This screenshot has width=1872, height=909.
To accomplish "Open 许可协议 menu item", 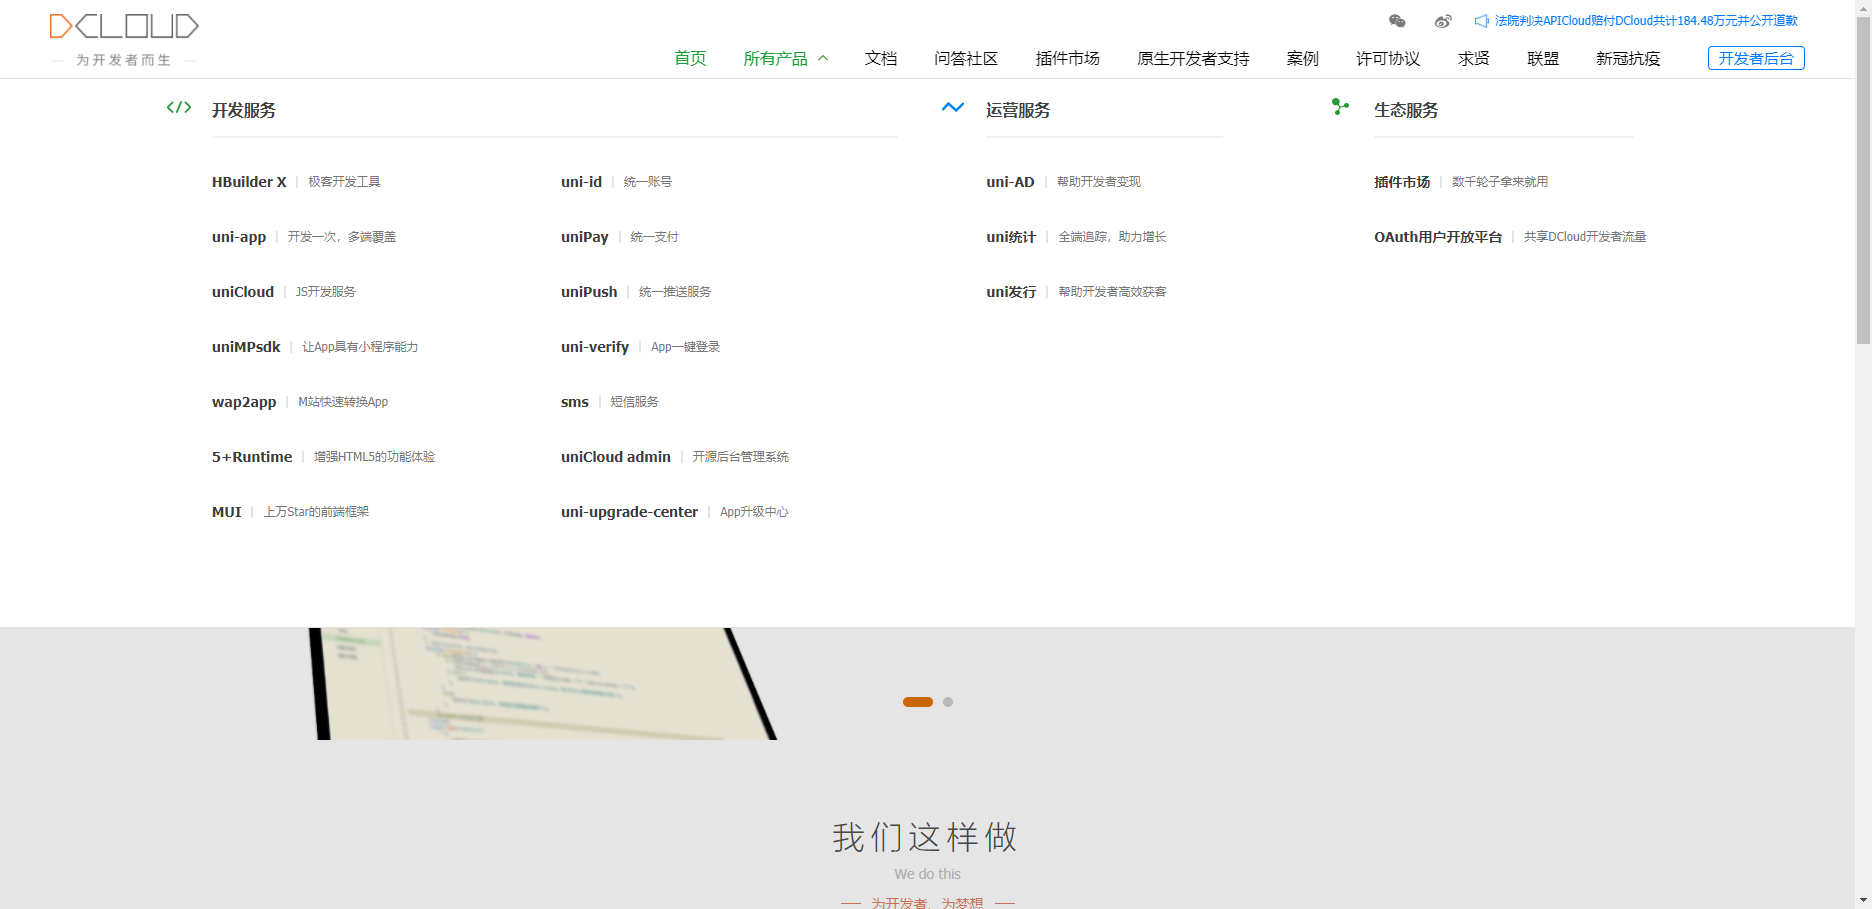I will coord(1388,58).
